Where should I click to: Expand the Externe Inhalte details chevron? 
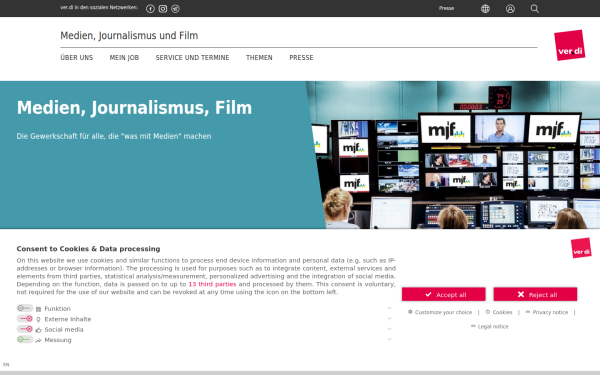tap(389, 318)
